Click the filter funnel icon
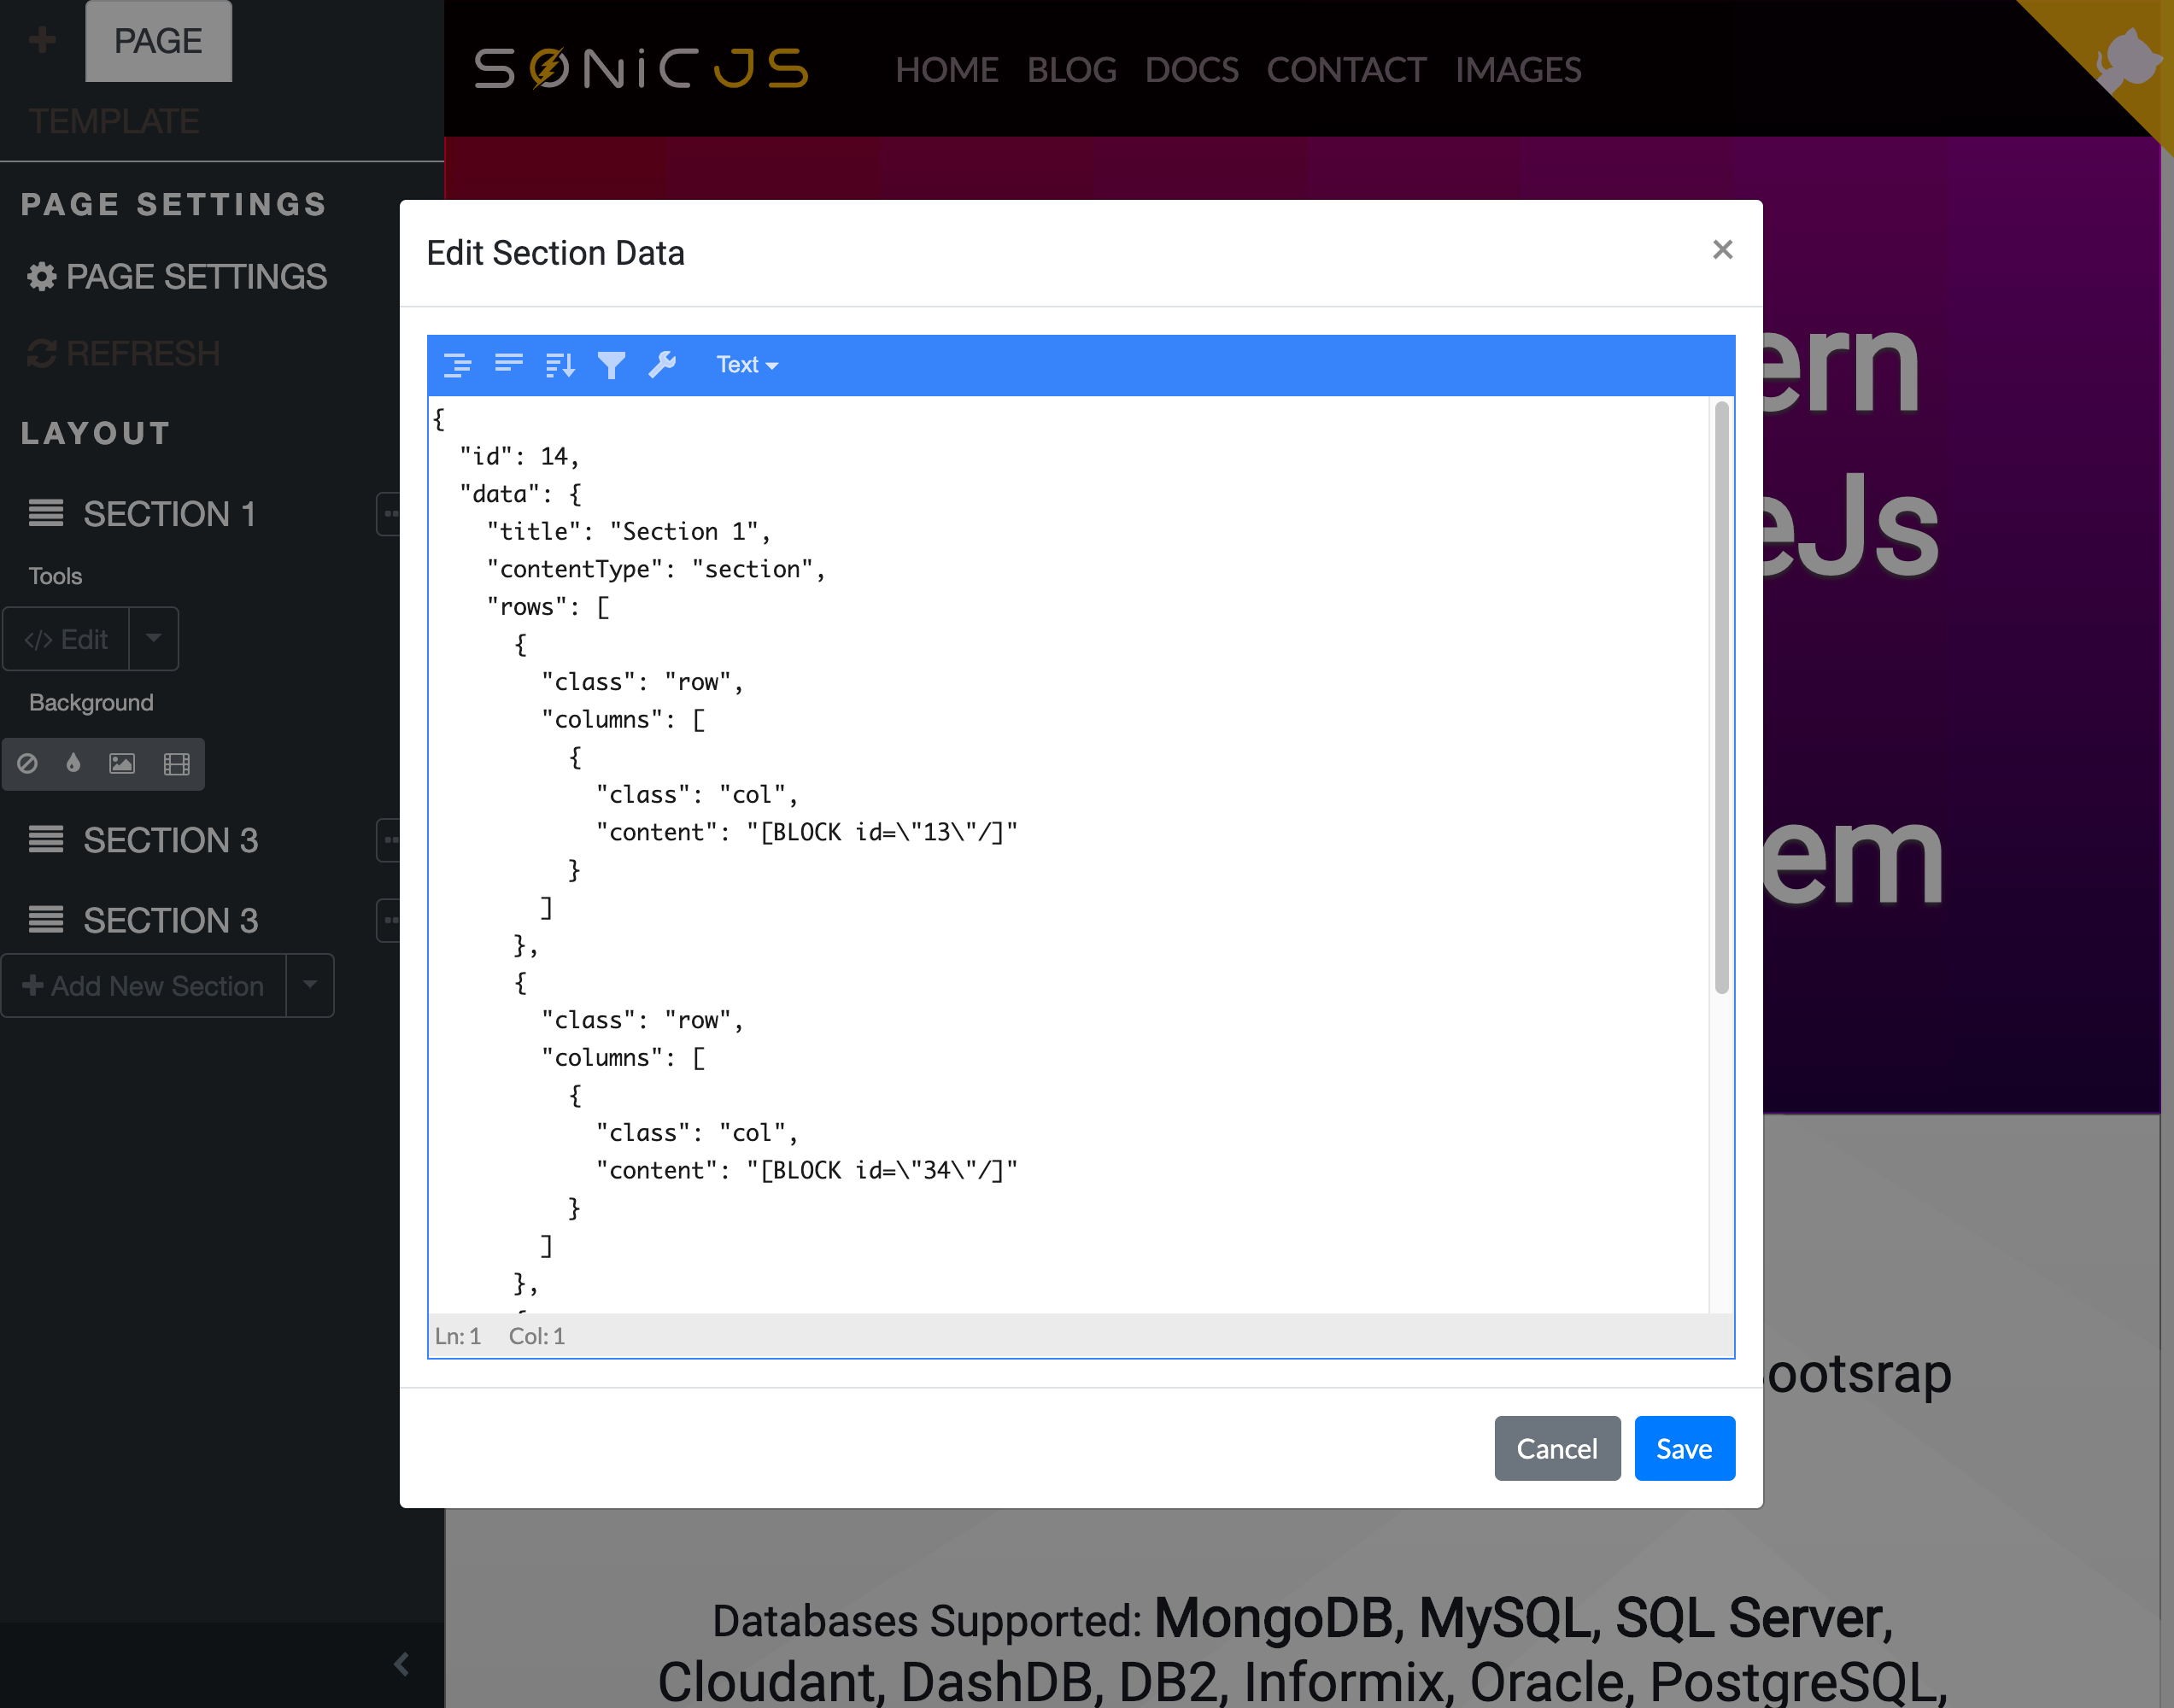This screenshot has width=2174, height=1708. click(611, 365)
